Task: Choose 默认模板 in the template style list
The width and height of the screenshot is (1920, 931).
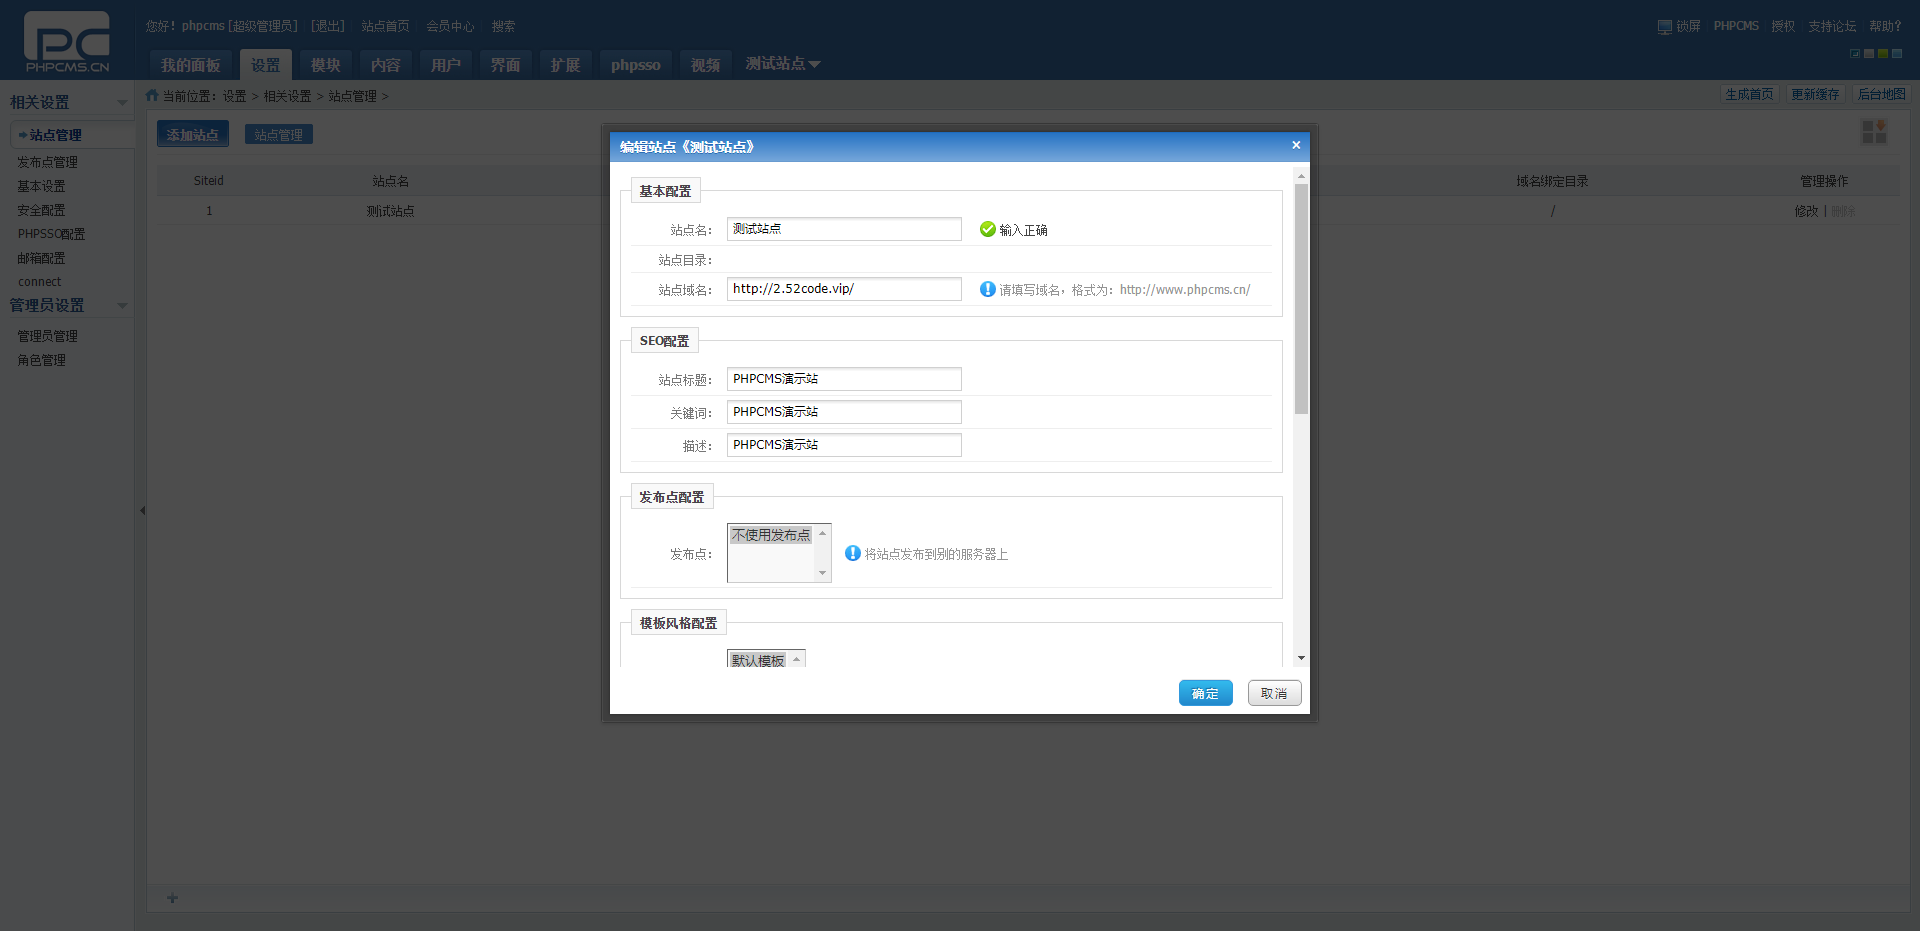Action: click(757, 661)
